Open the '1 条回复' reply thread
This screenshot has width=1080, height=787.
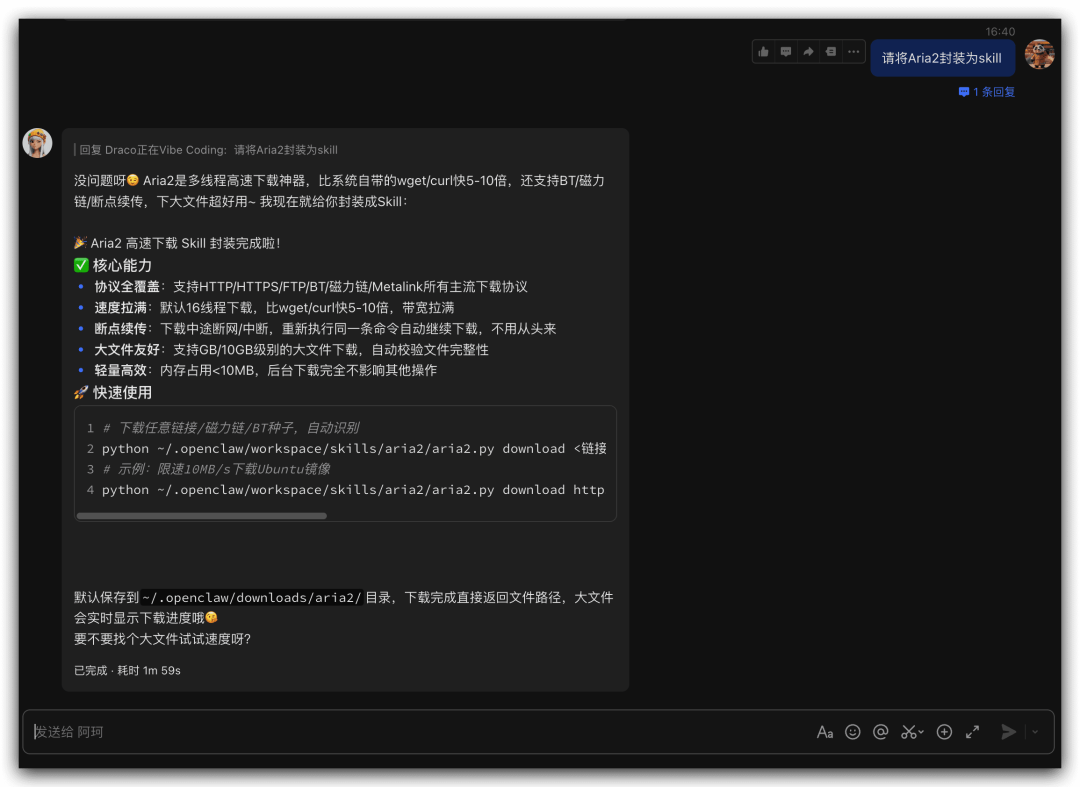[x=987, y=92]
